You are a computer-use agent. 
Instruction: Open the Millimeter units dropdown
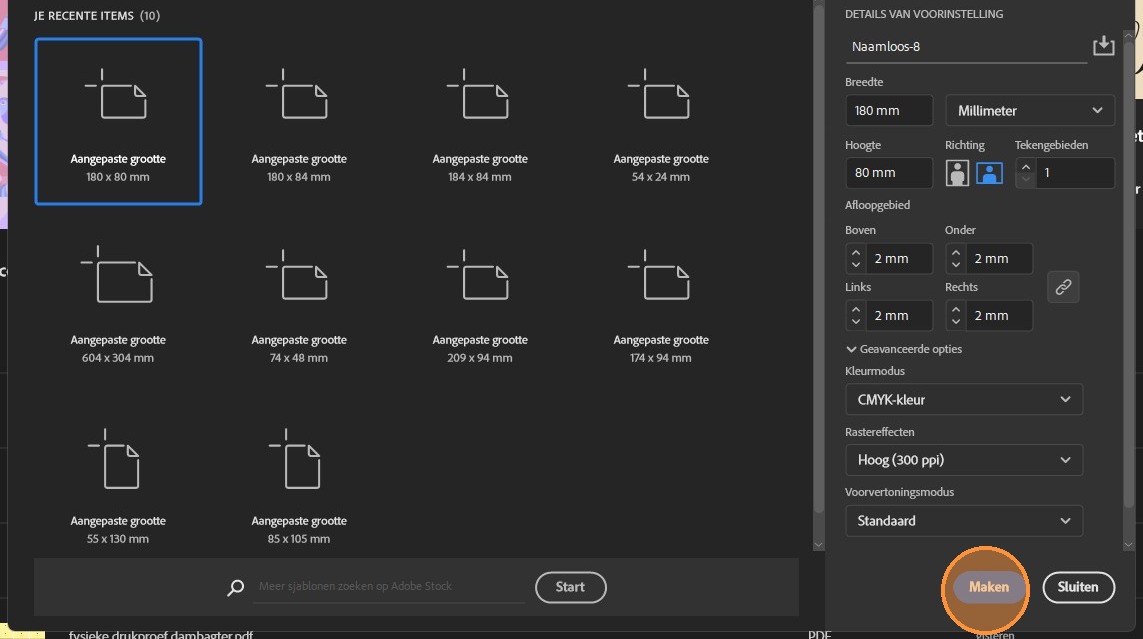pos(1029,111)
